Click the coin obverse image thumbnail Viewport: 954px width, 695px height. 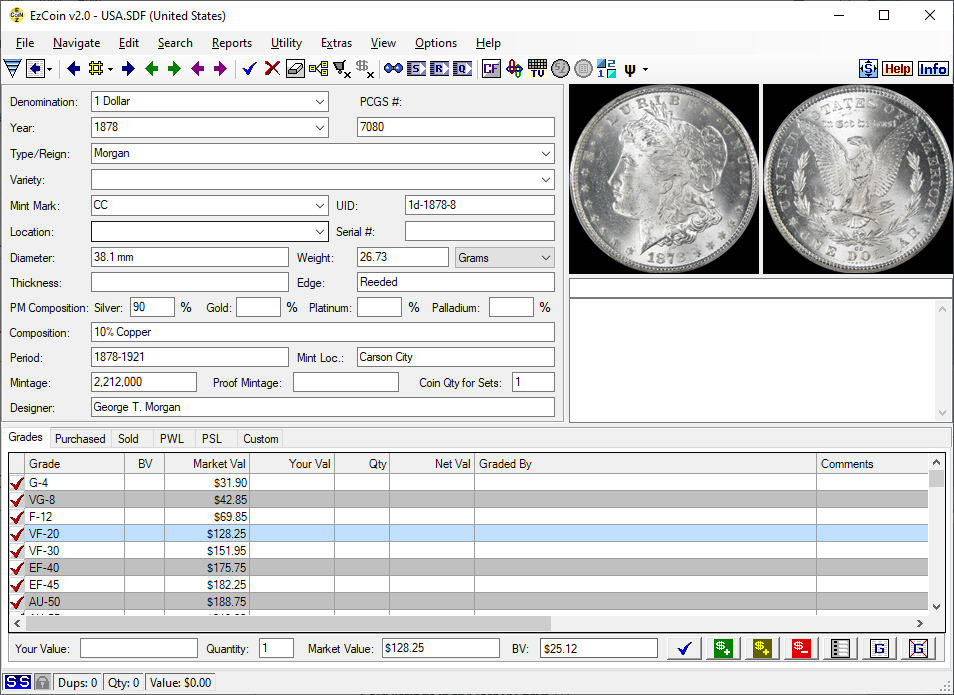point(663,178)
